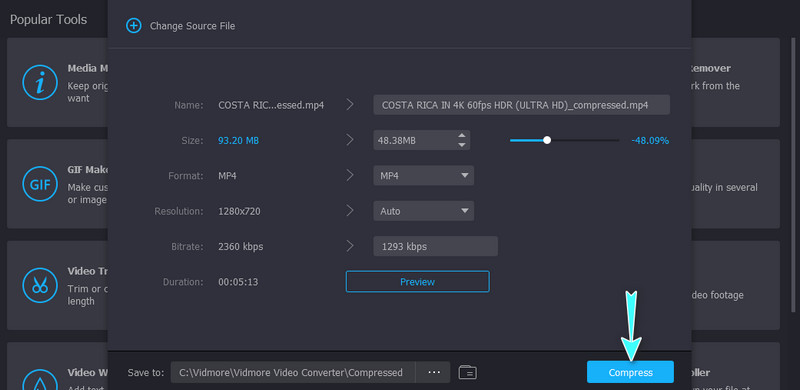
Task: Click the Change Source File plus icon
Action: [x=134, y=26]
